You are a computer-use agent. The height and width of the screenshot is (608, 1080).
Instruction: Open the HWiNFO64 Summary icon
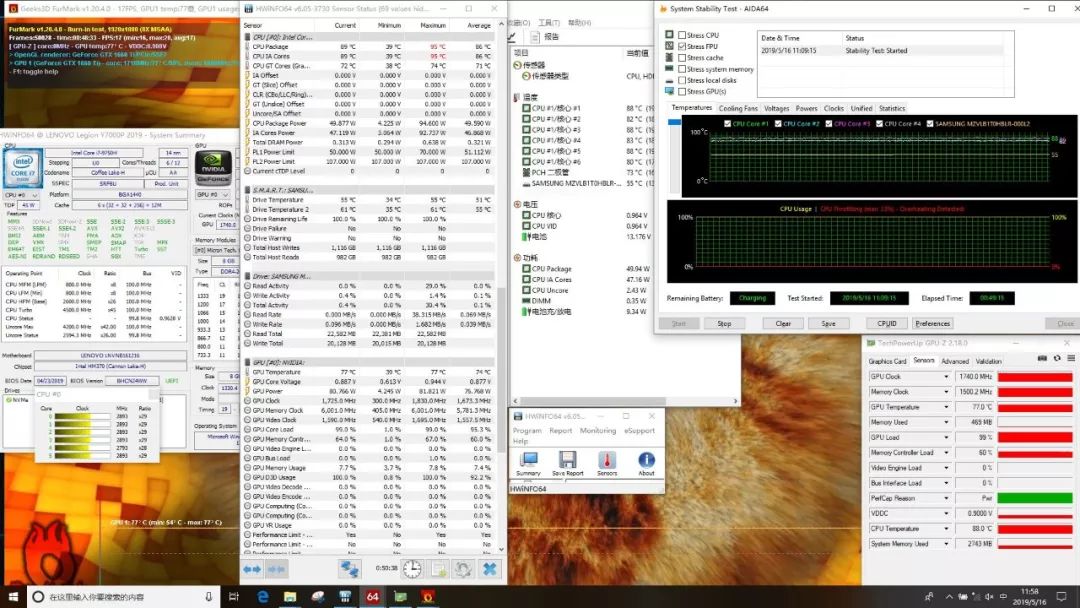click(528, 462)
